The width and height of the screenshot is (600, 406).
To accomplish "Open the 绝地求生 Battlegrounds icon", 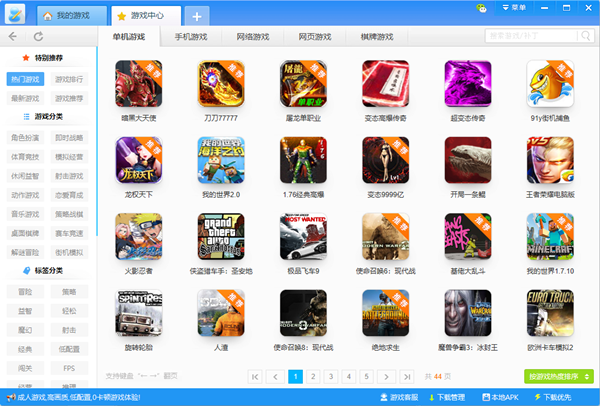I will click(385, 313).
